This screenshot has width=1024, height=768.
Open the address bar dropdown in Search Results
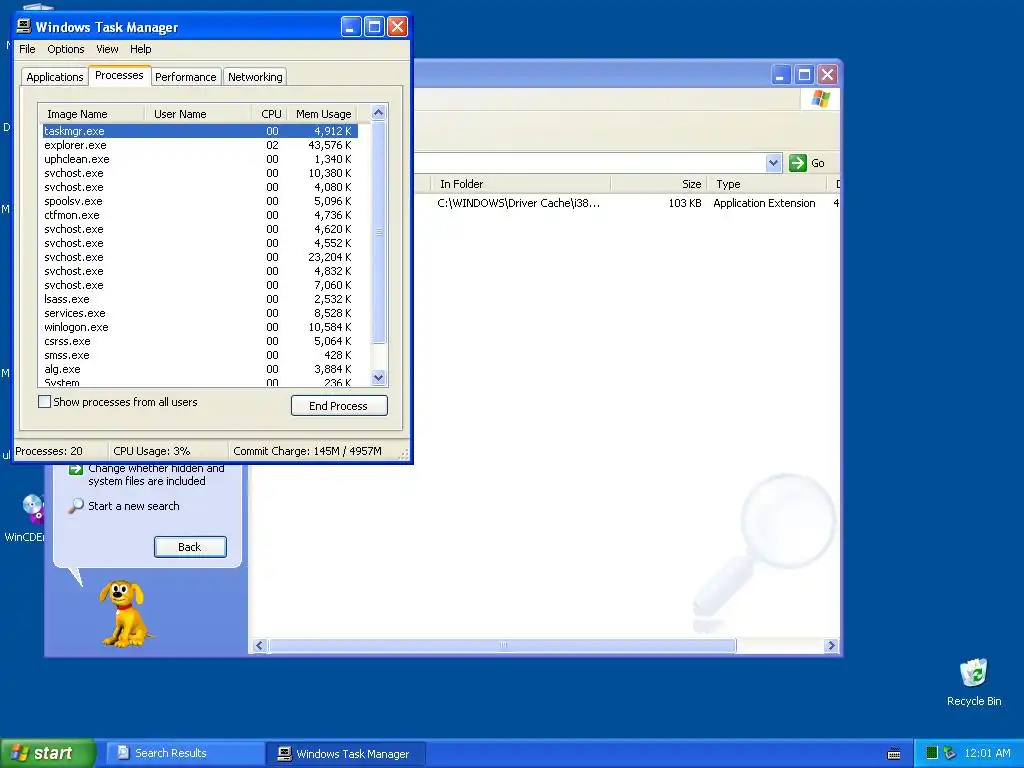coord(773,163)
